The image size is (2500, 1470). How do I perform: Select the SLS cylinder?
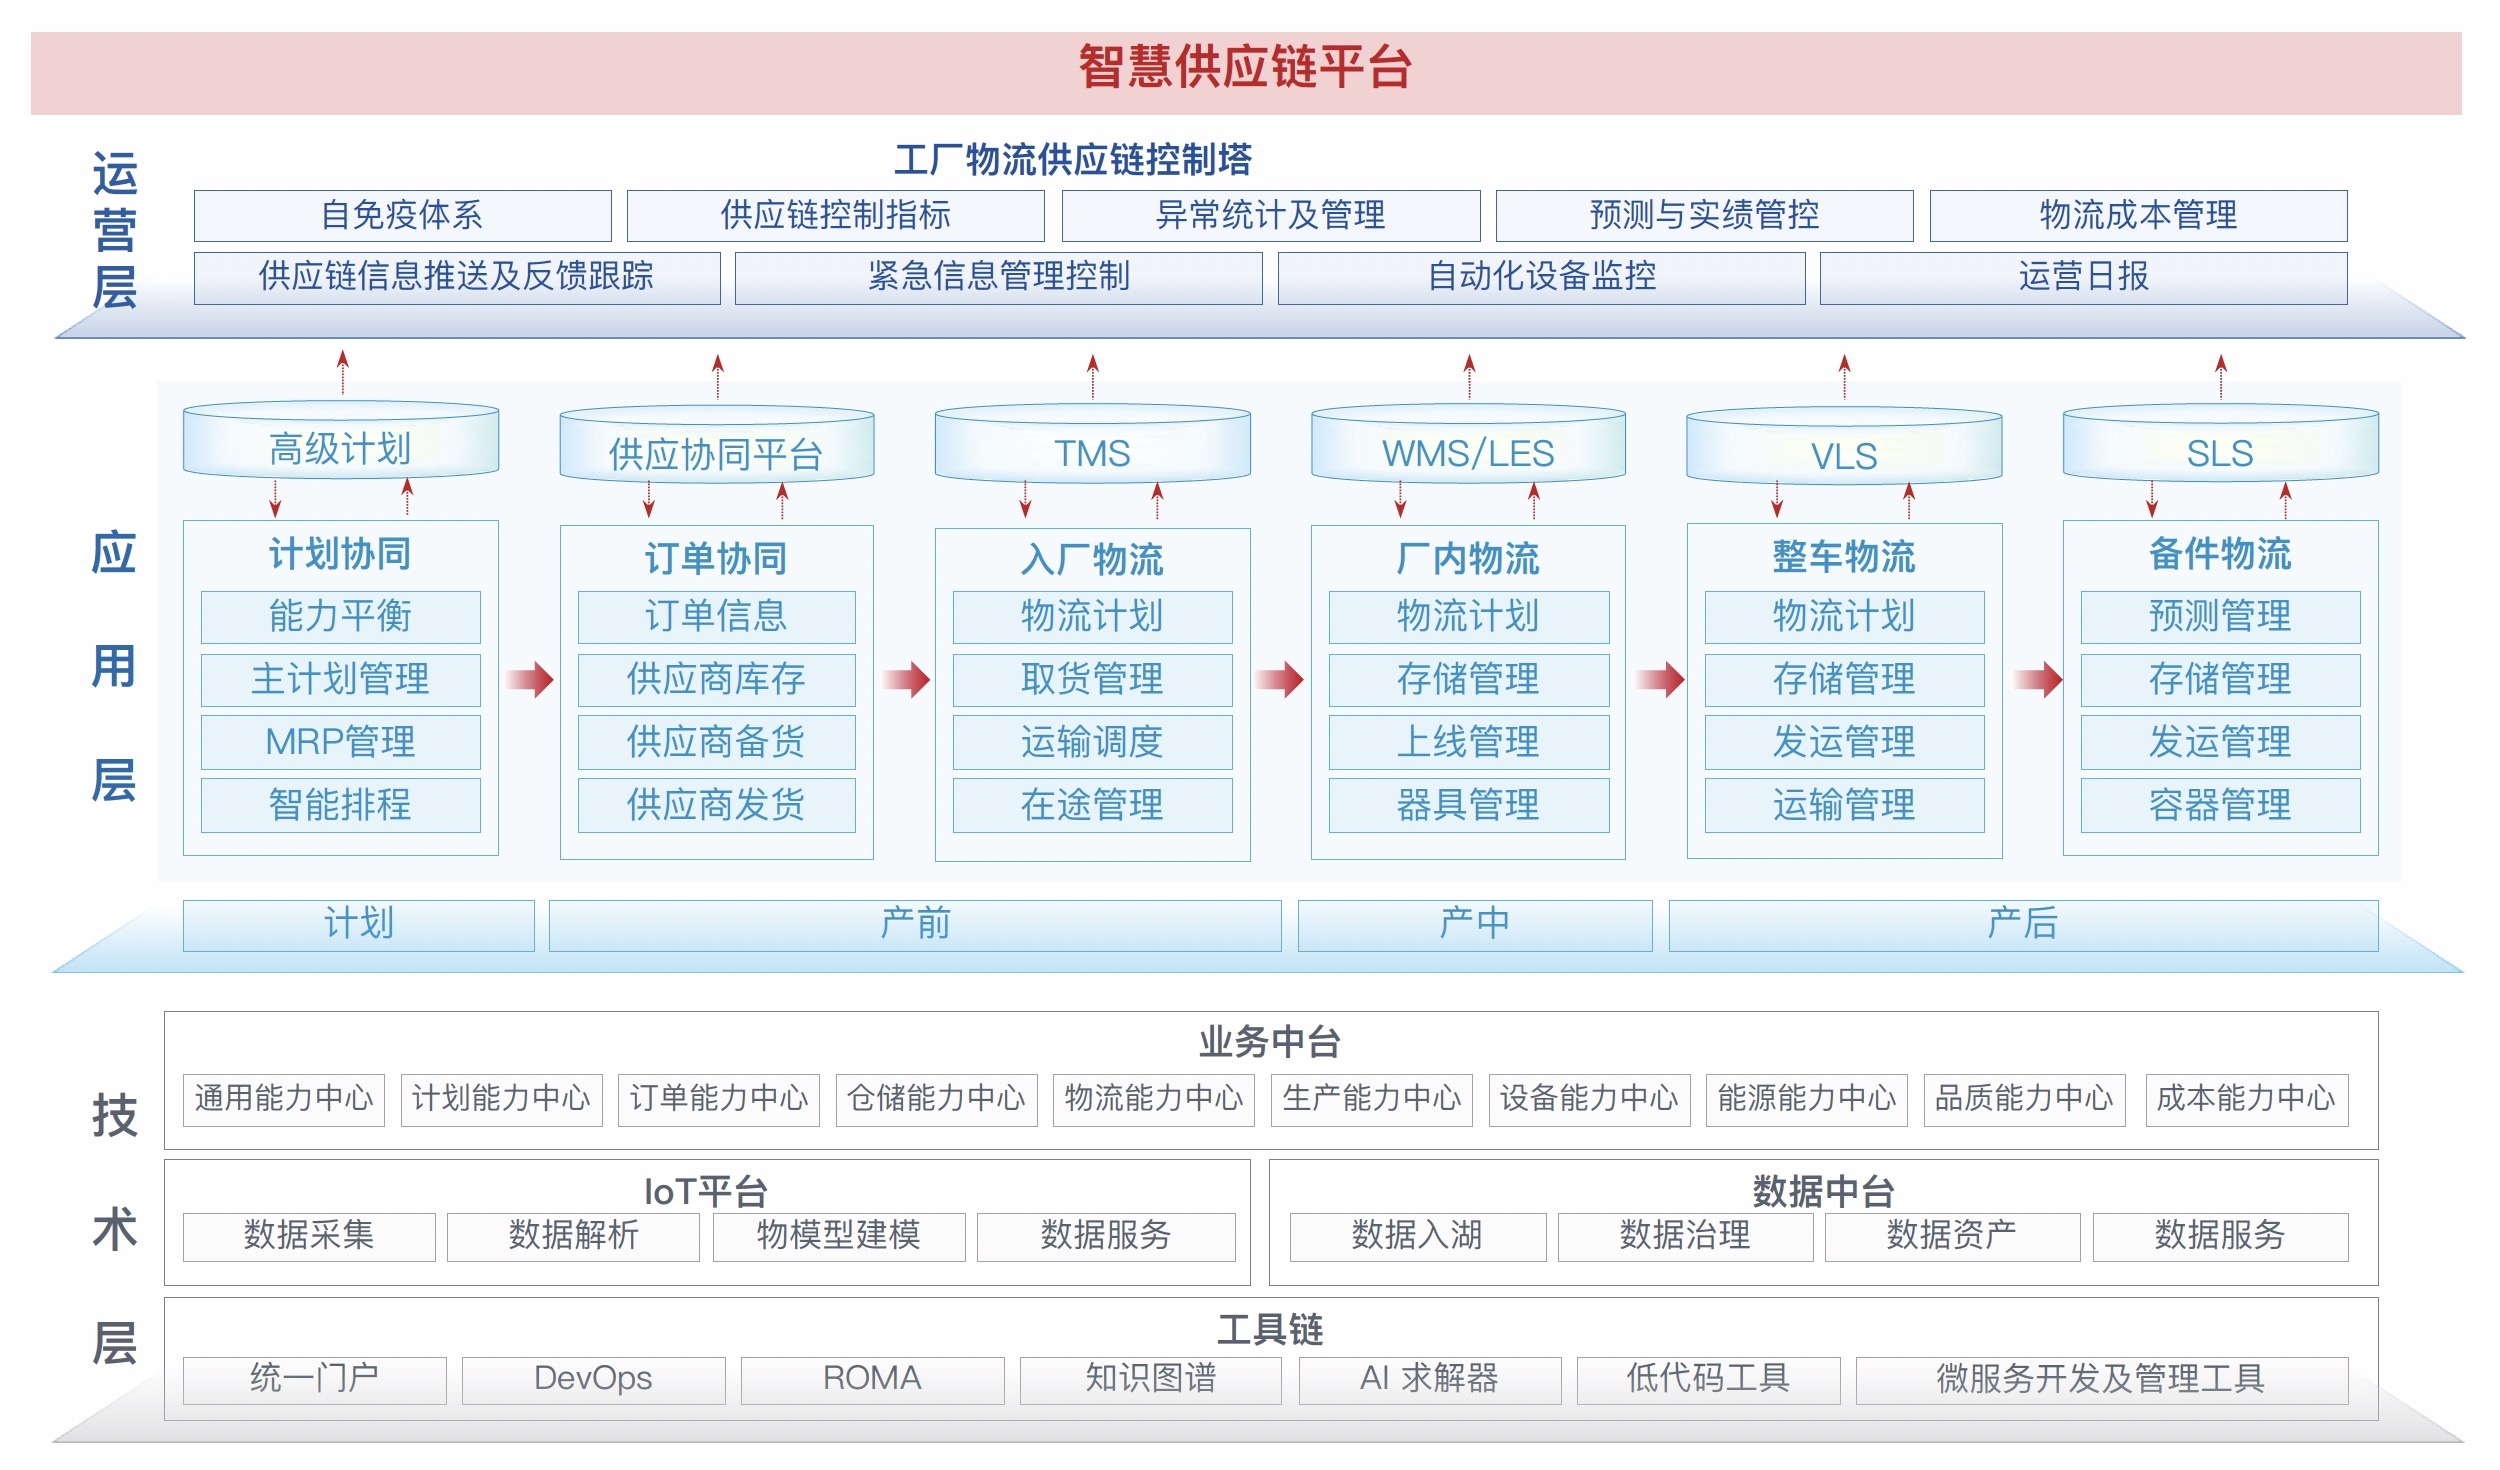pyautogui.click(x=2220, y=444)
